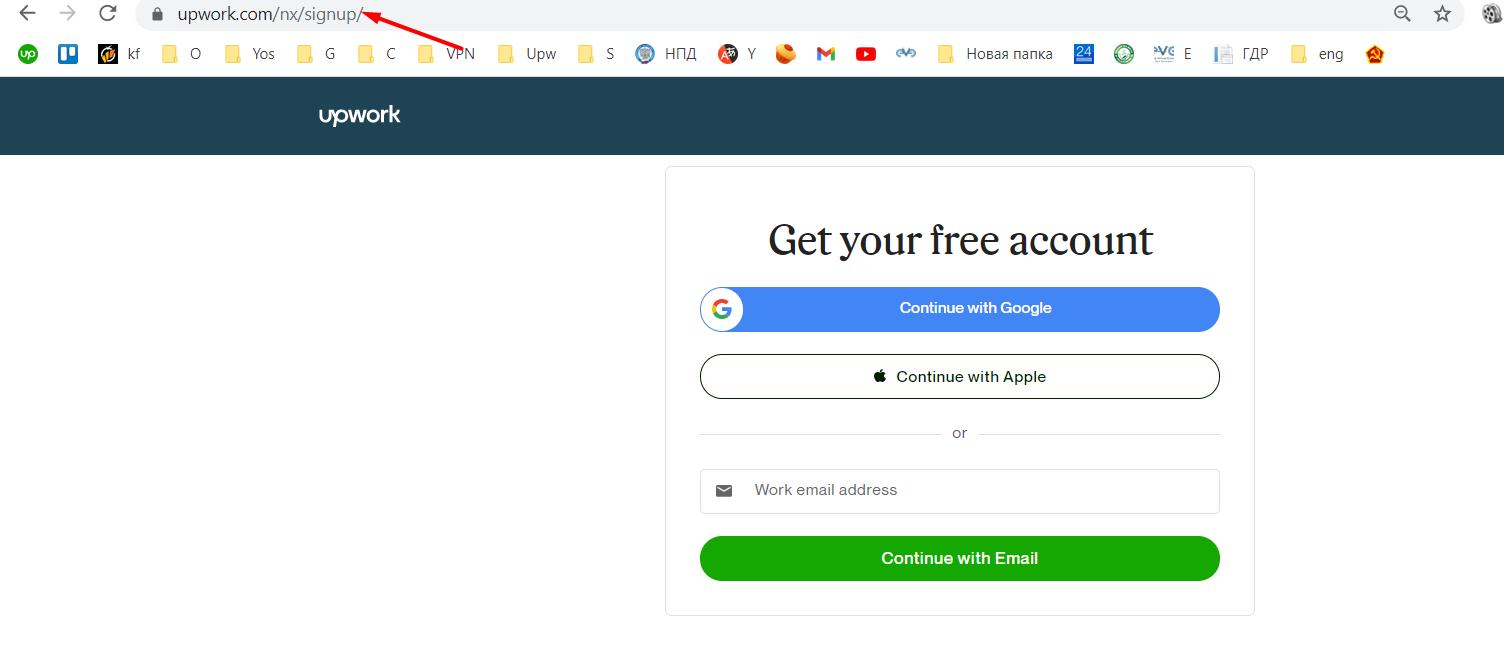Submit using Continue with Email

[960, 558]
